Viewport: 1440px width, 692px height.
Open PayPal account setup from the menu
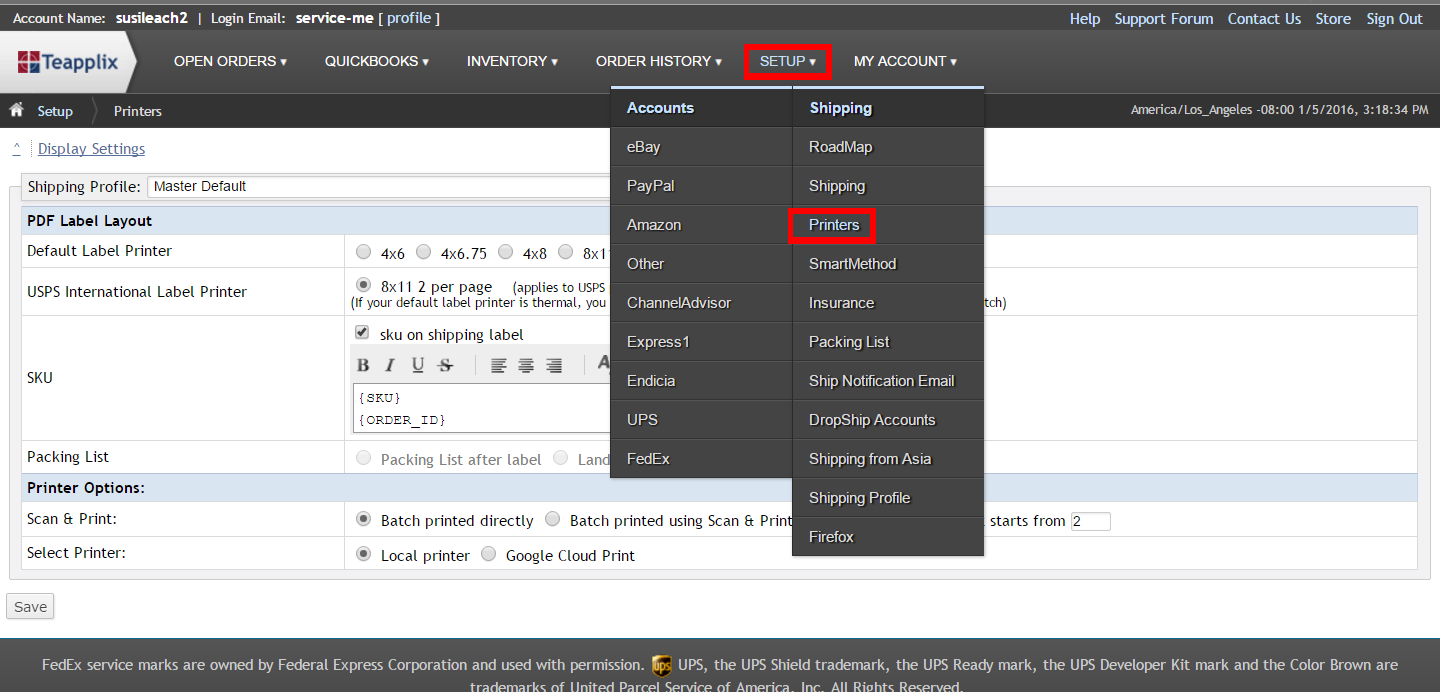(x=701, y=186)
